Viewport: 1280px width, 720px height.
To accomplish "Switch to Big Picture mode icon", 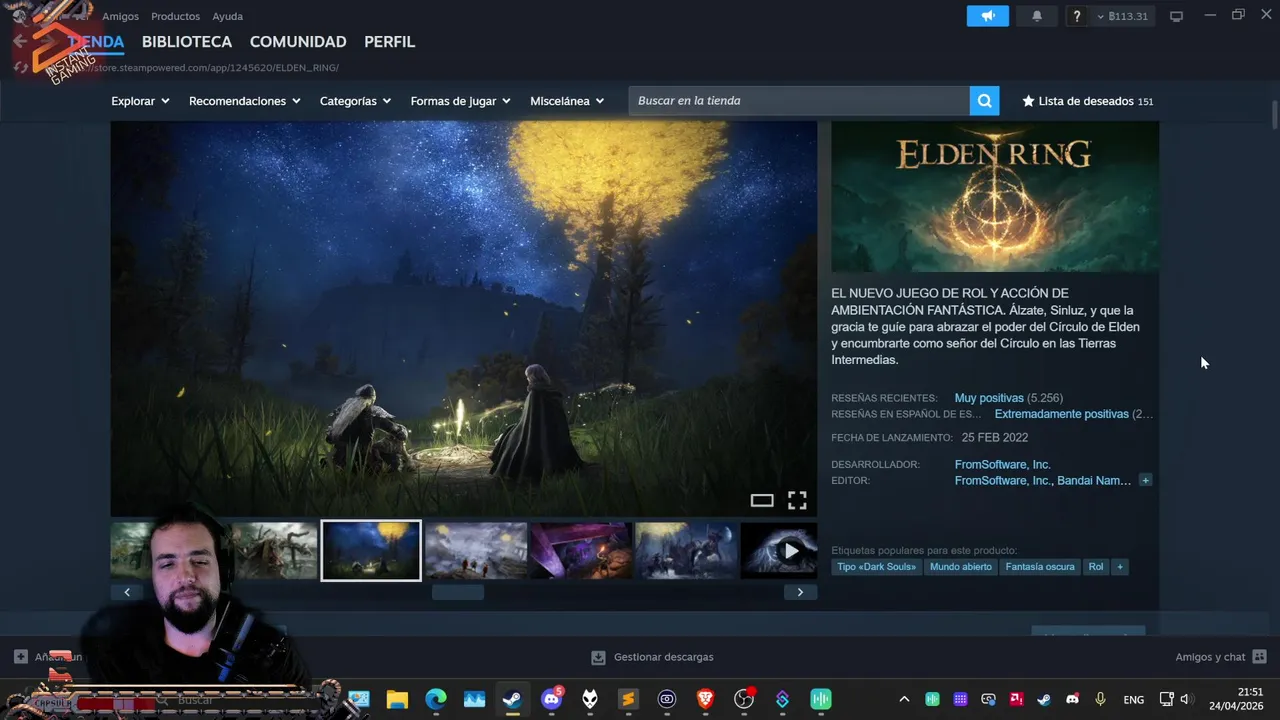I will pyautogui.click(x=1176, y=16).
